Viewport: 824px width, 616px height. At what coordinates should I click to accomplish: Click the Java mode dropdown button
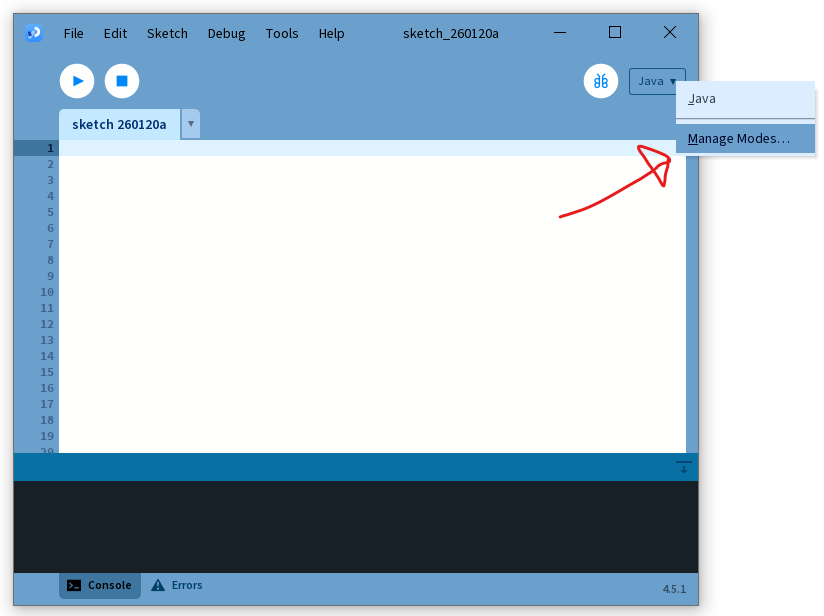(656, 81)
